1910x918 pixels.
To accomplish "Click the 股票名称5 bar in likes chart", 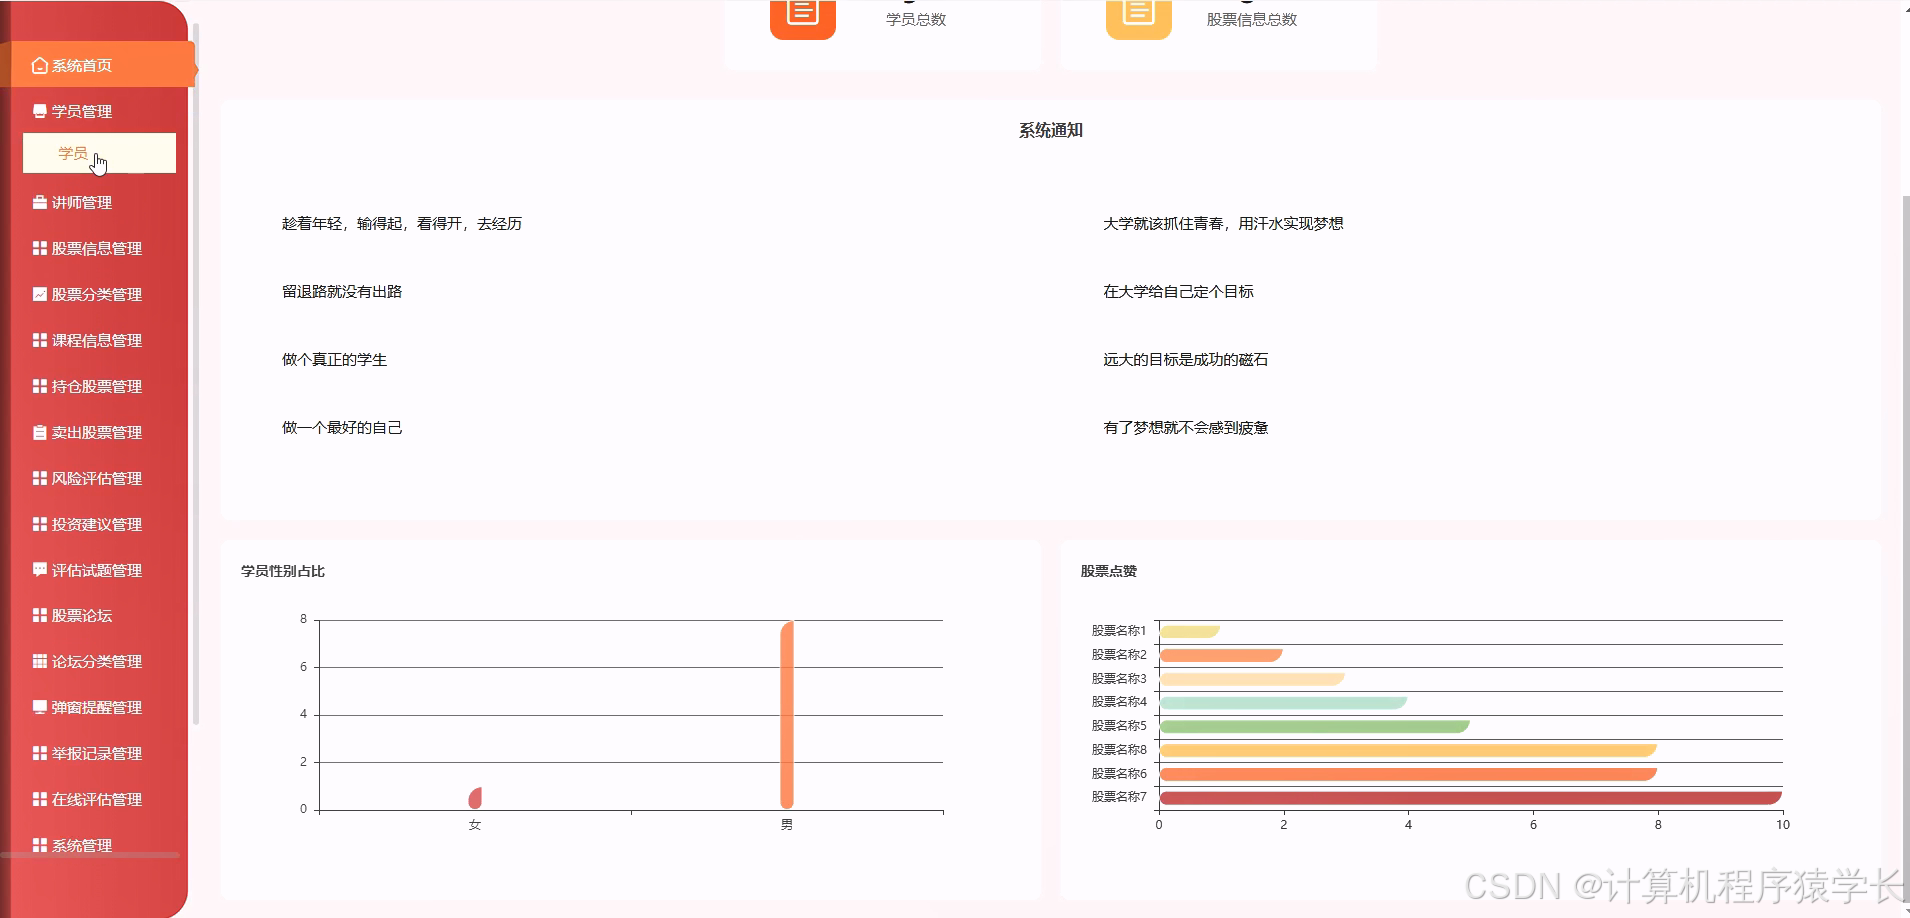I will 1314,726.
